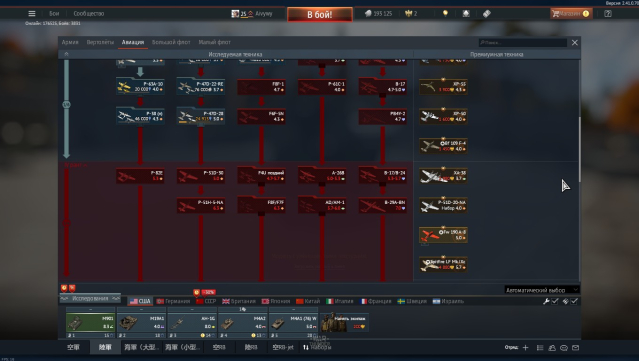
Task: Expand the Автоматический выбор dropdown
Action: pos(542,290)
